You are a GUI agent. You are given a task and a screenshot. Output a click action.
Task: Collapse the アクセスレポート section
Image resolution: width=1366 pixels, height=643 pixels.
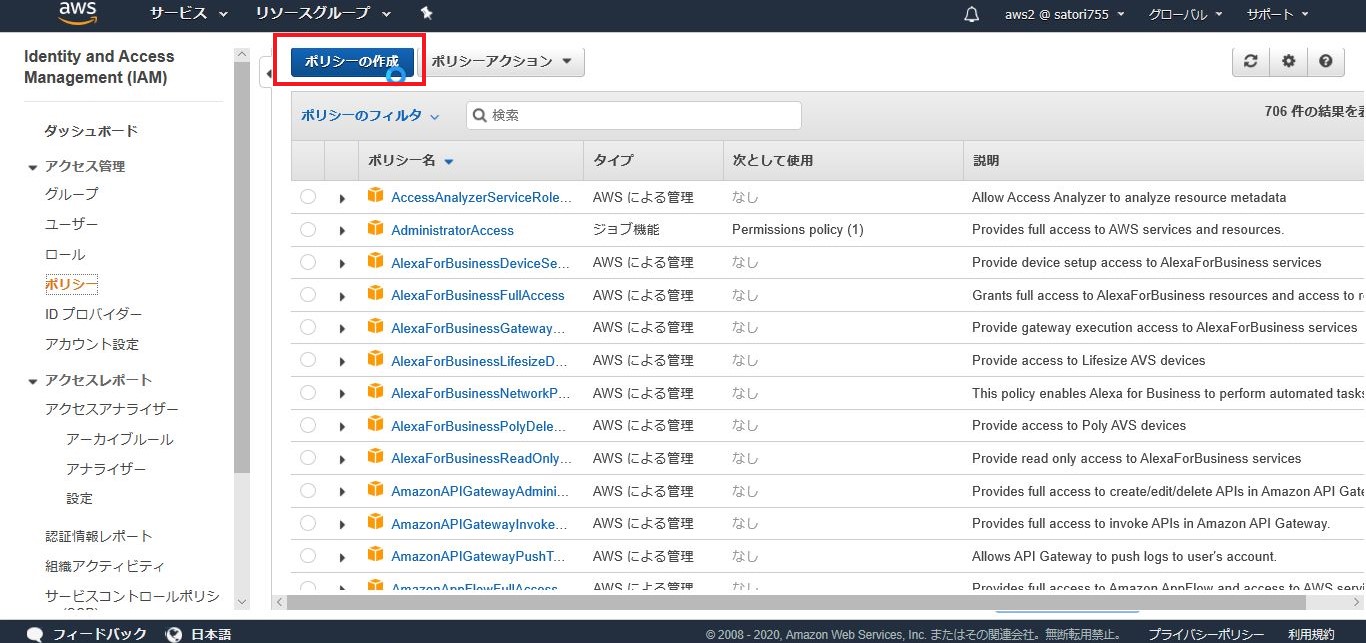pos(33,381)
